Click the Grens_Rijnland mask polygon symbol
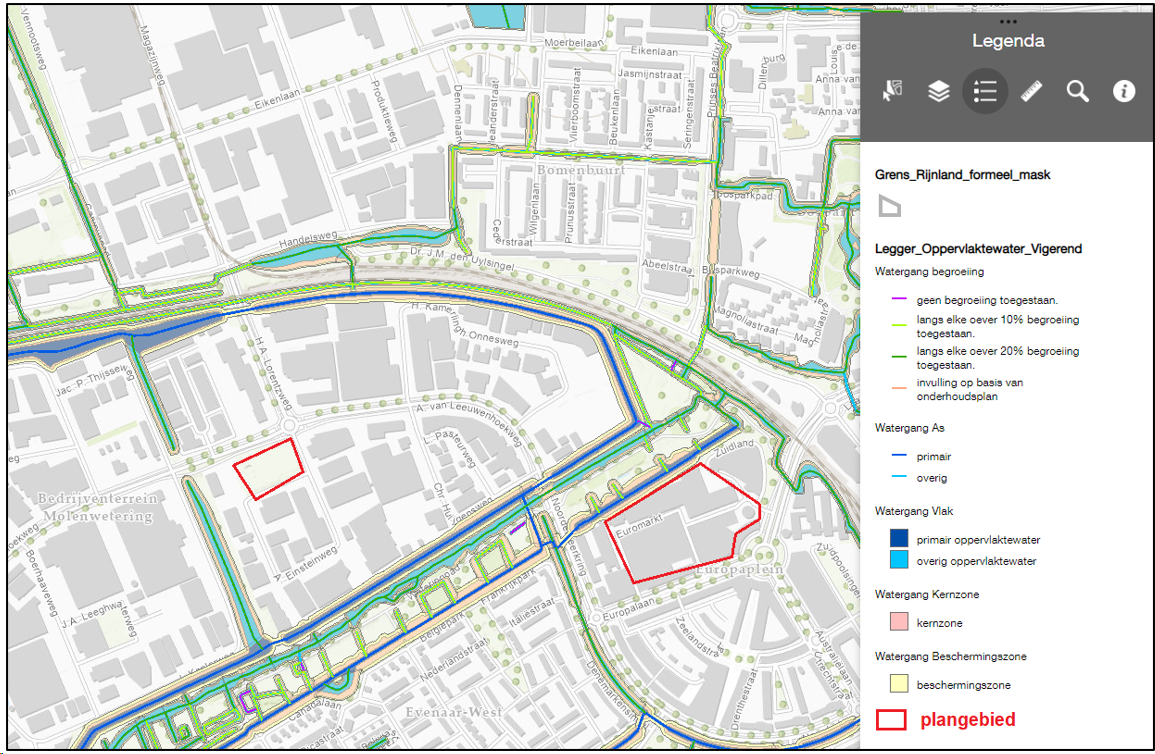 (889, 207)
